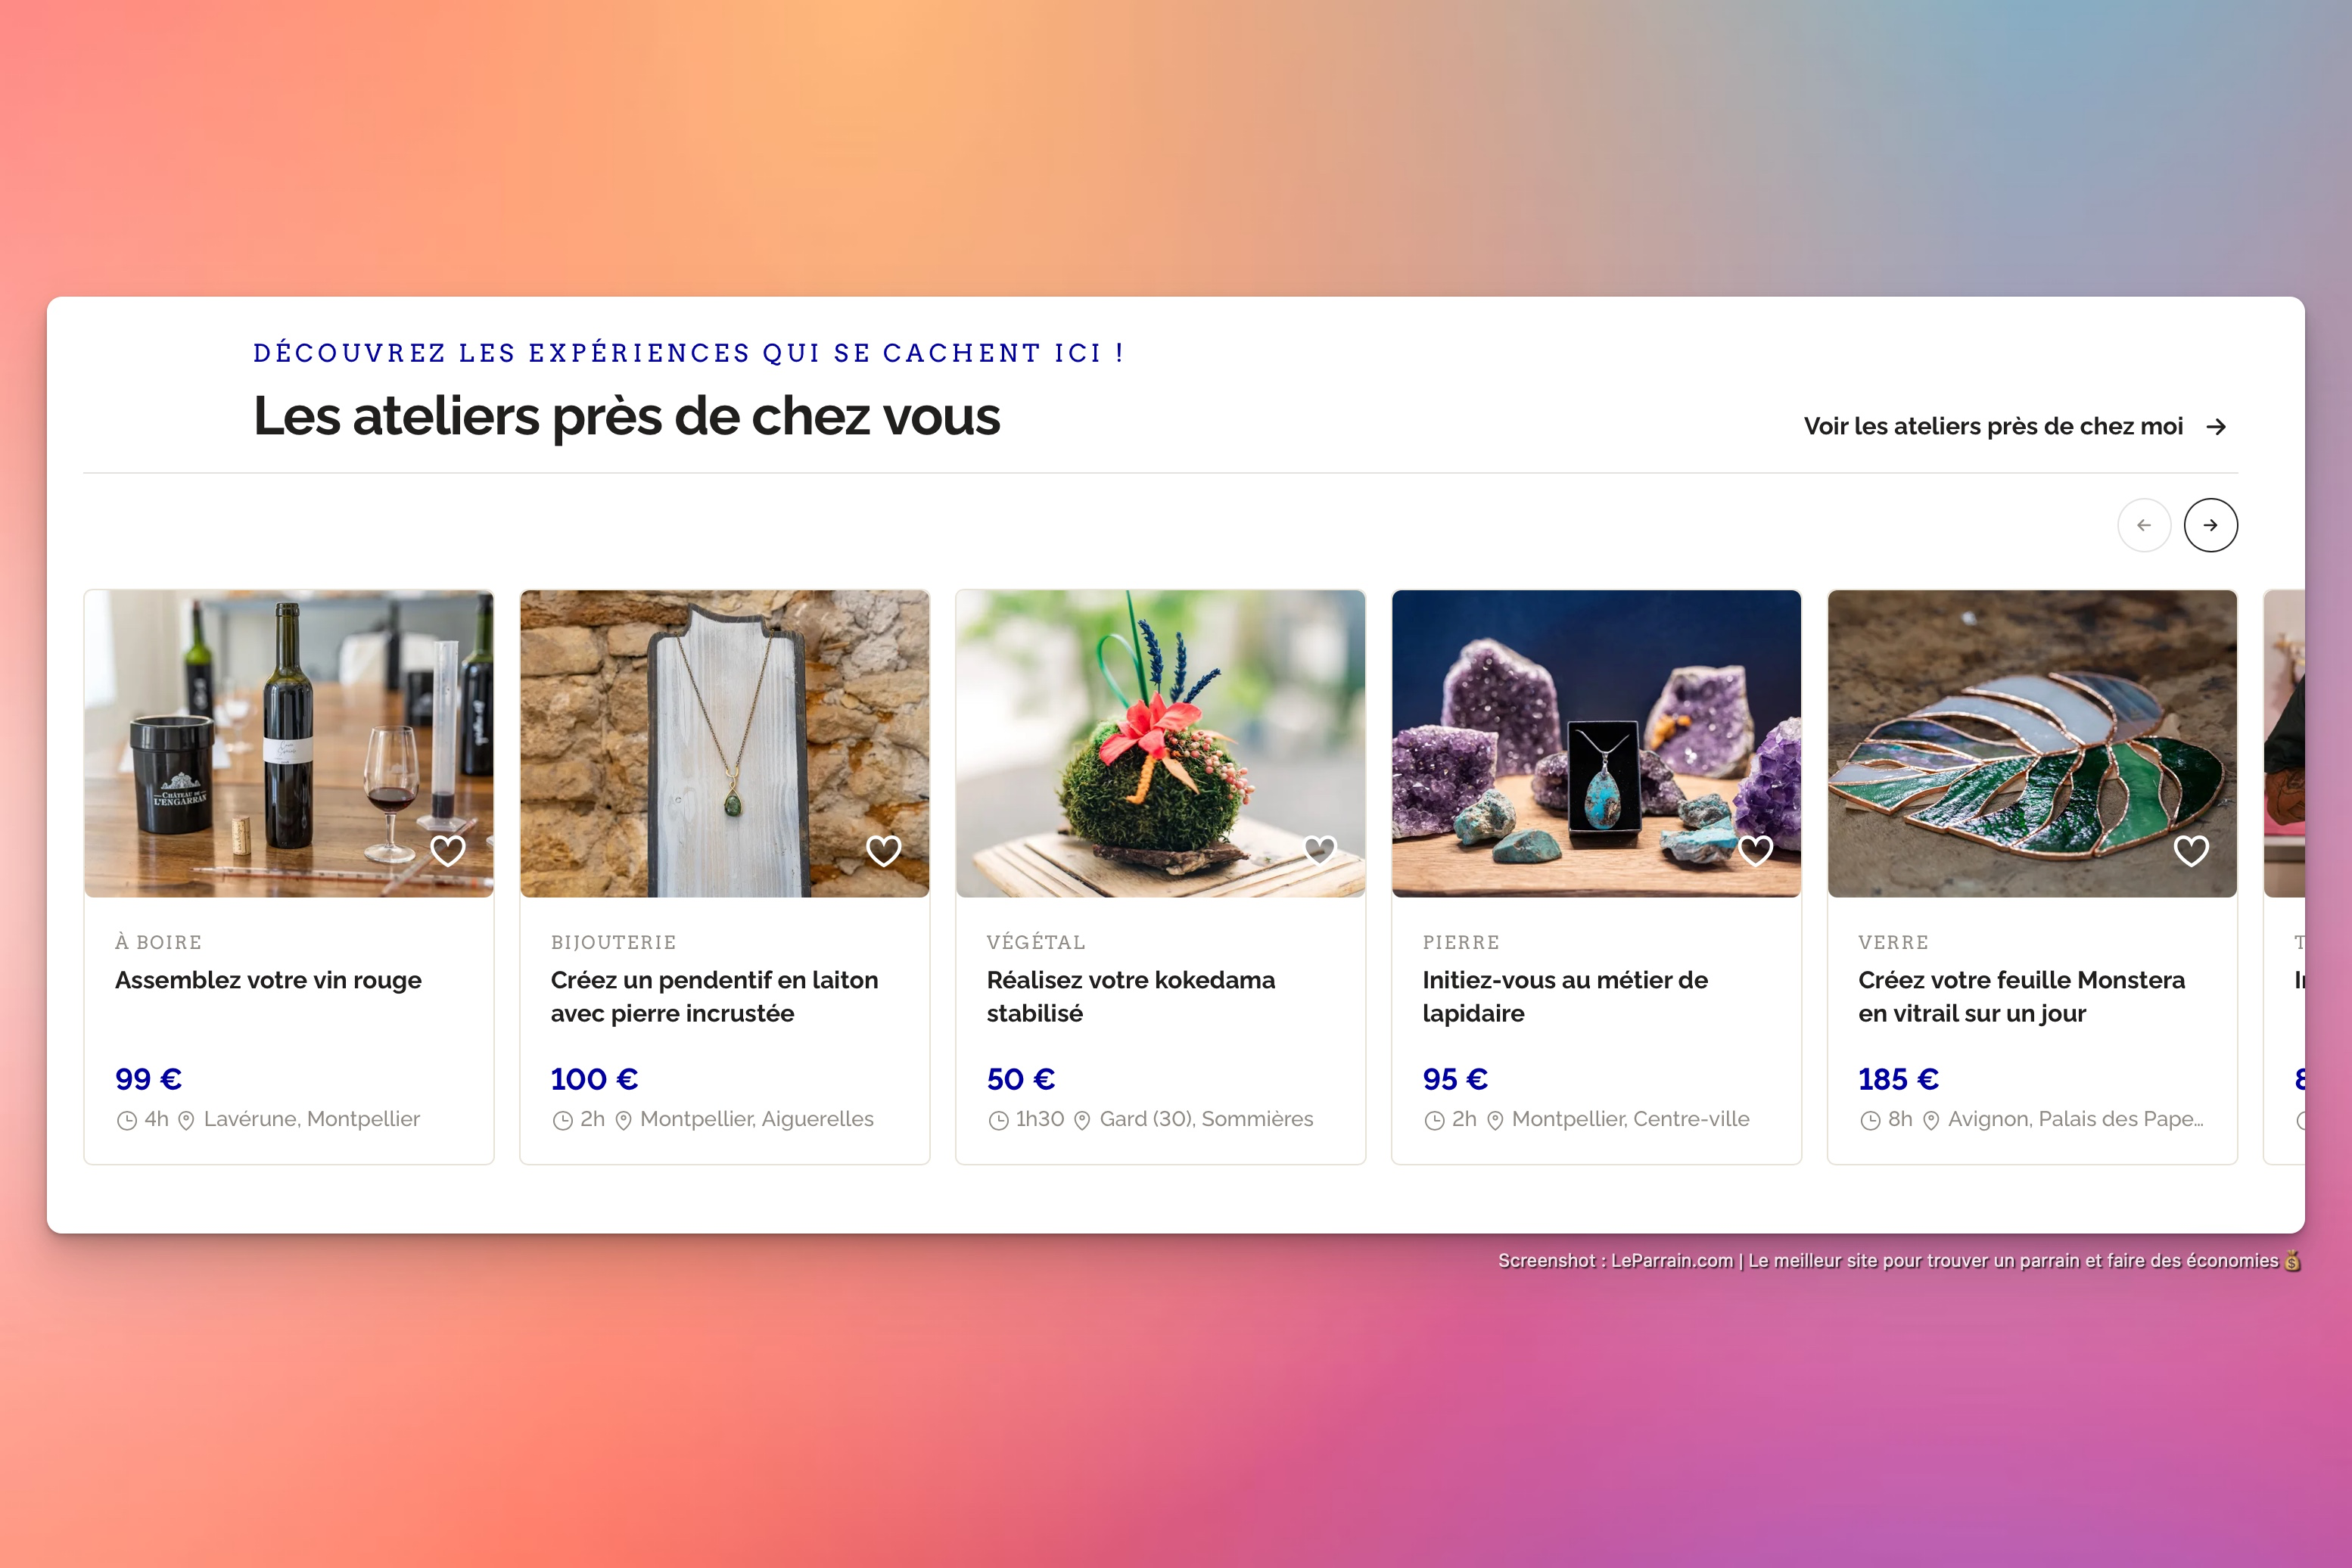Toggle heart on brass pendant workshop card
Image resolution: width=2352 pixels, height=1568 pixels.
tap(883, 851)
